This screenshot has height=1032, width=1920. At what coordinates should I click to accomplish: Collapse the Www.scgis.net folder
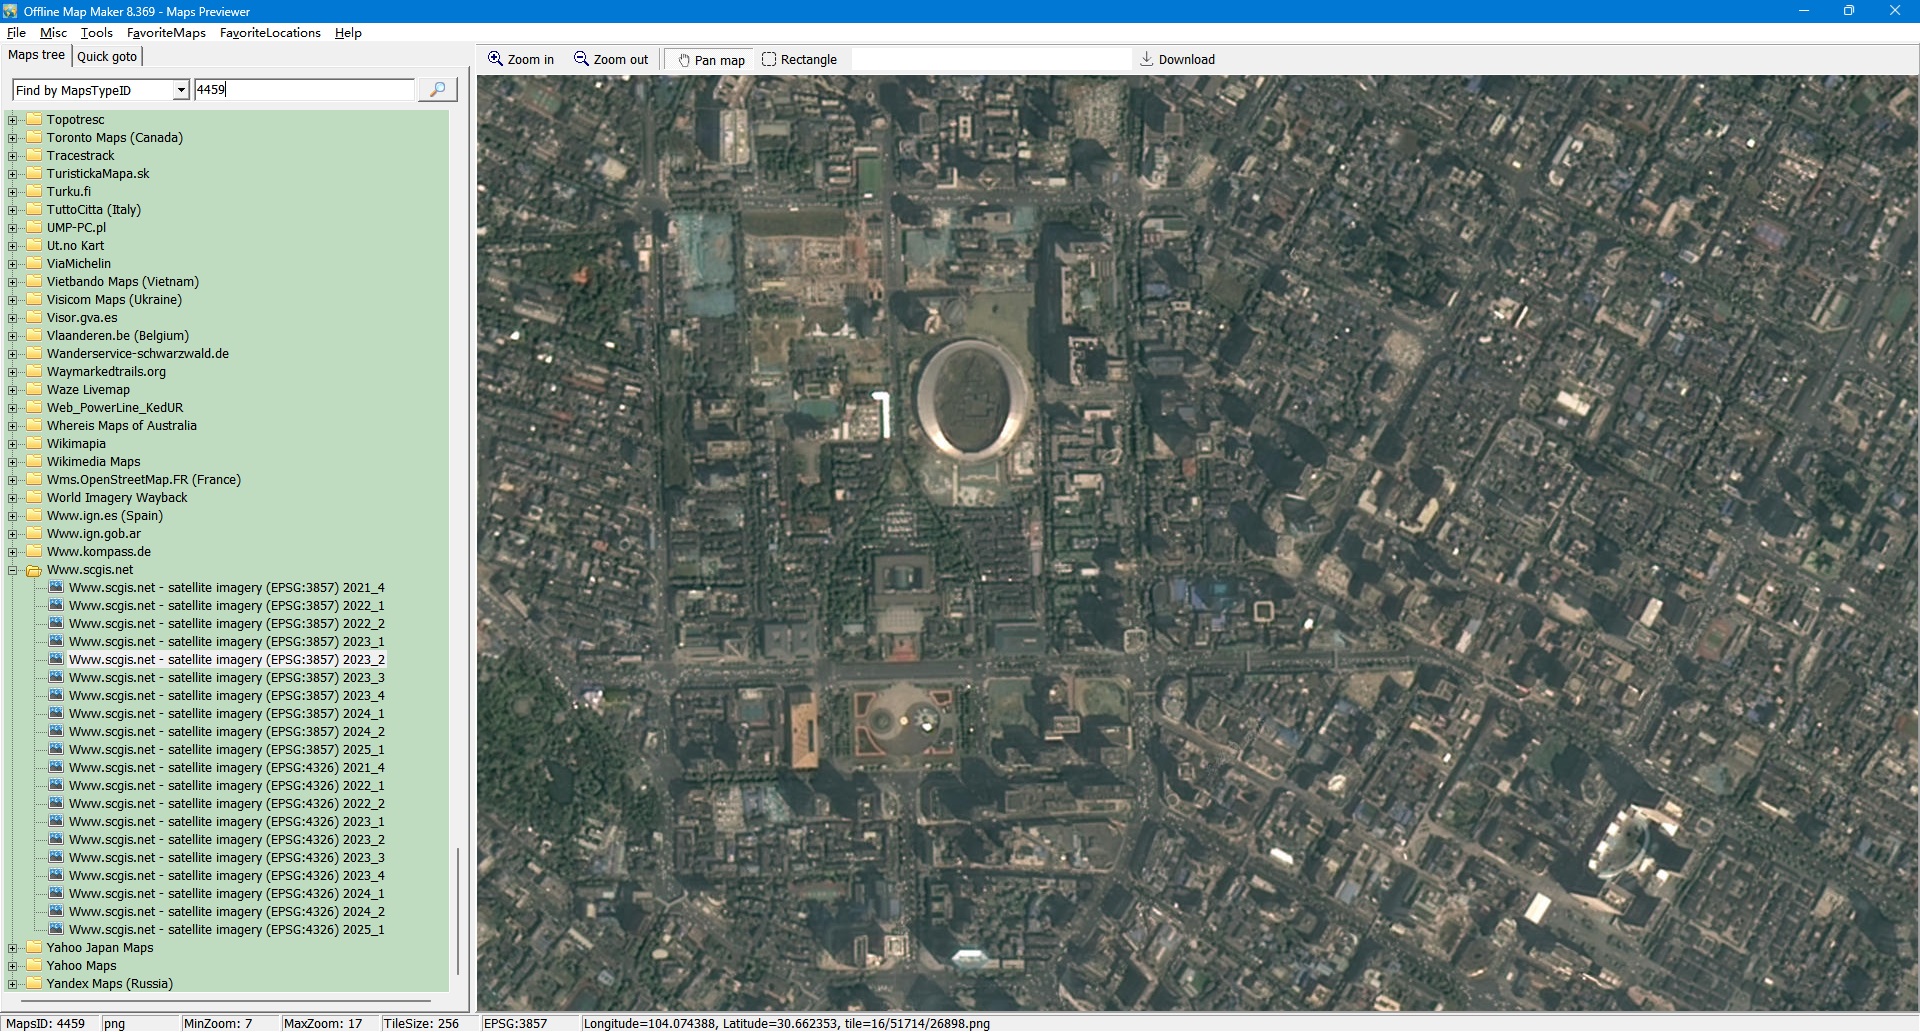pyautogui.click(x=13, y=570)
